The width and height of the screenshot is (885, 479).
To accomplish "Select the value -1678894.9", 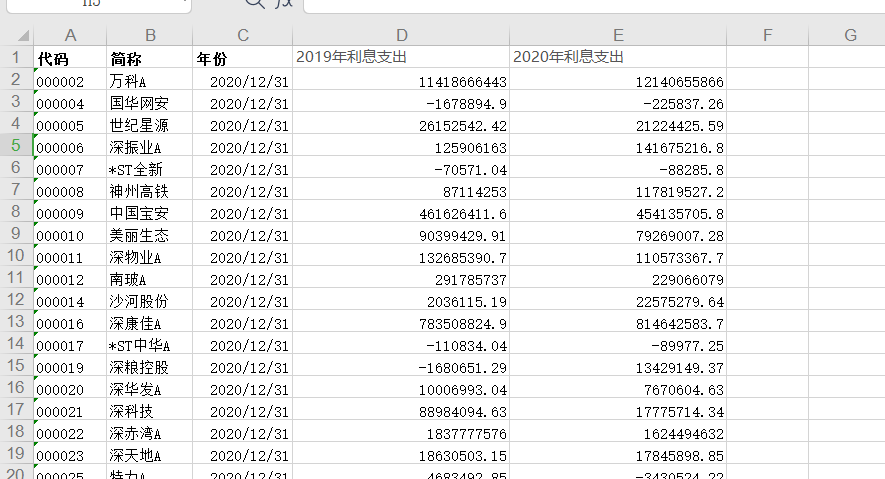I will tap(401, 101).
